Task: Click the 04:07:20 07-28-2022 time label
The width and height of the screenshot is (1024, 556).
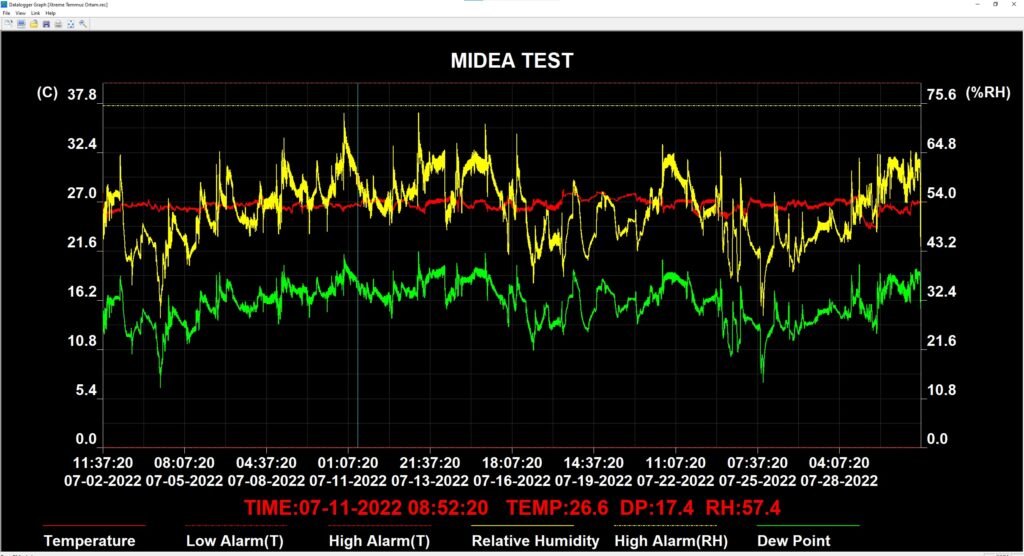Action: (x=839, y=472)
